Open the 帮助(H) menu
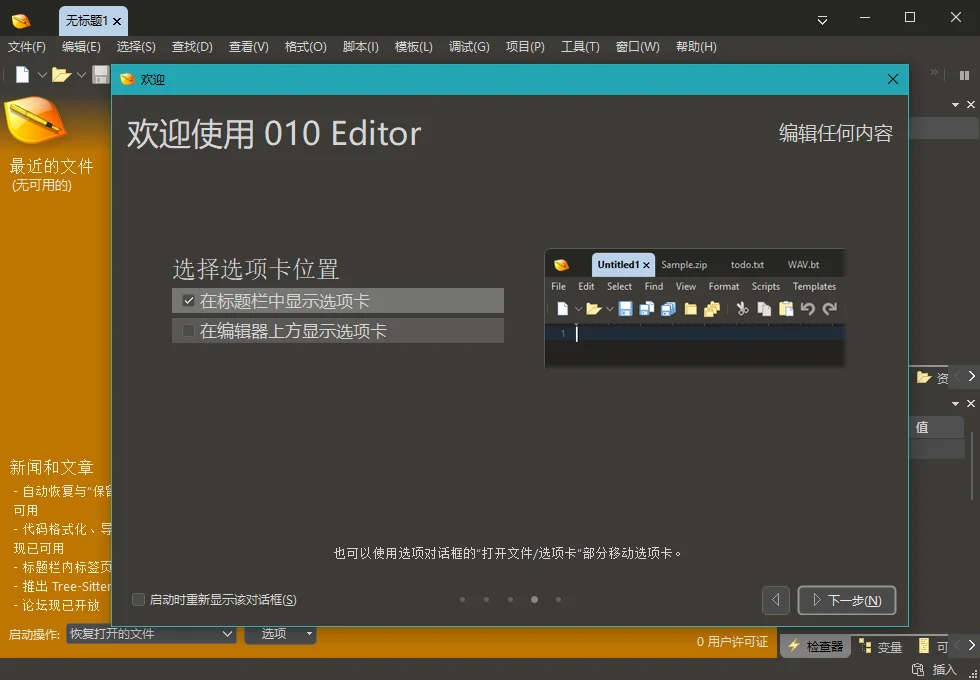This screenshot has height=680, width=980. tap(696, 47)
